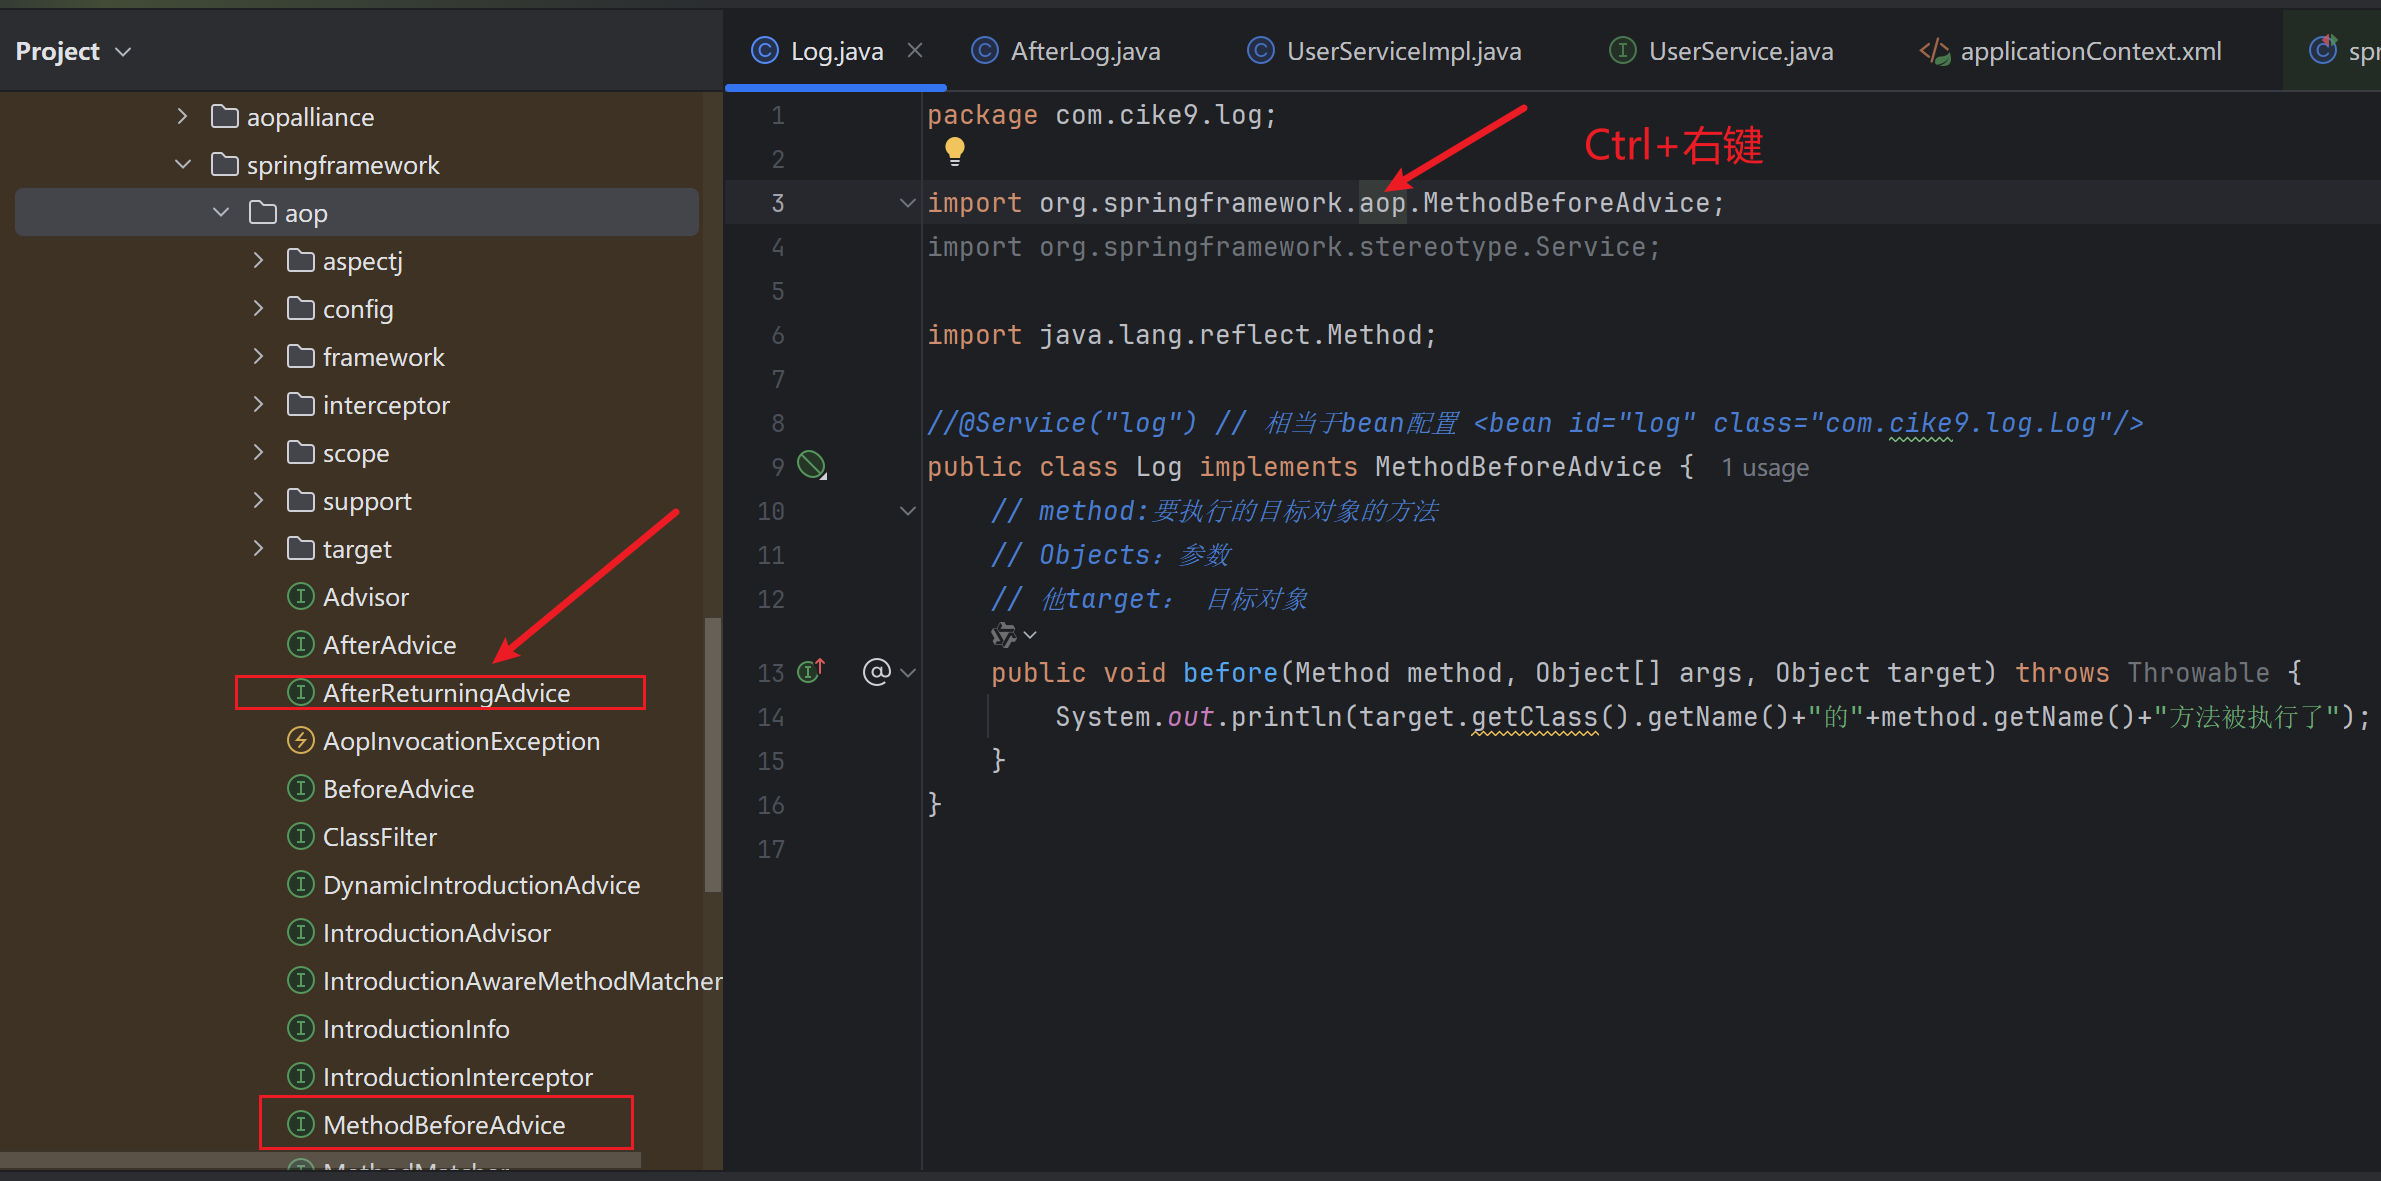Screen dimensions: 2381x1181
Task: Click the Throwable exception type on line 13
Action: (x=2198, y=673)
